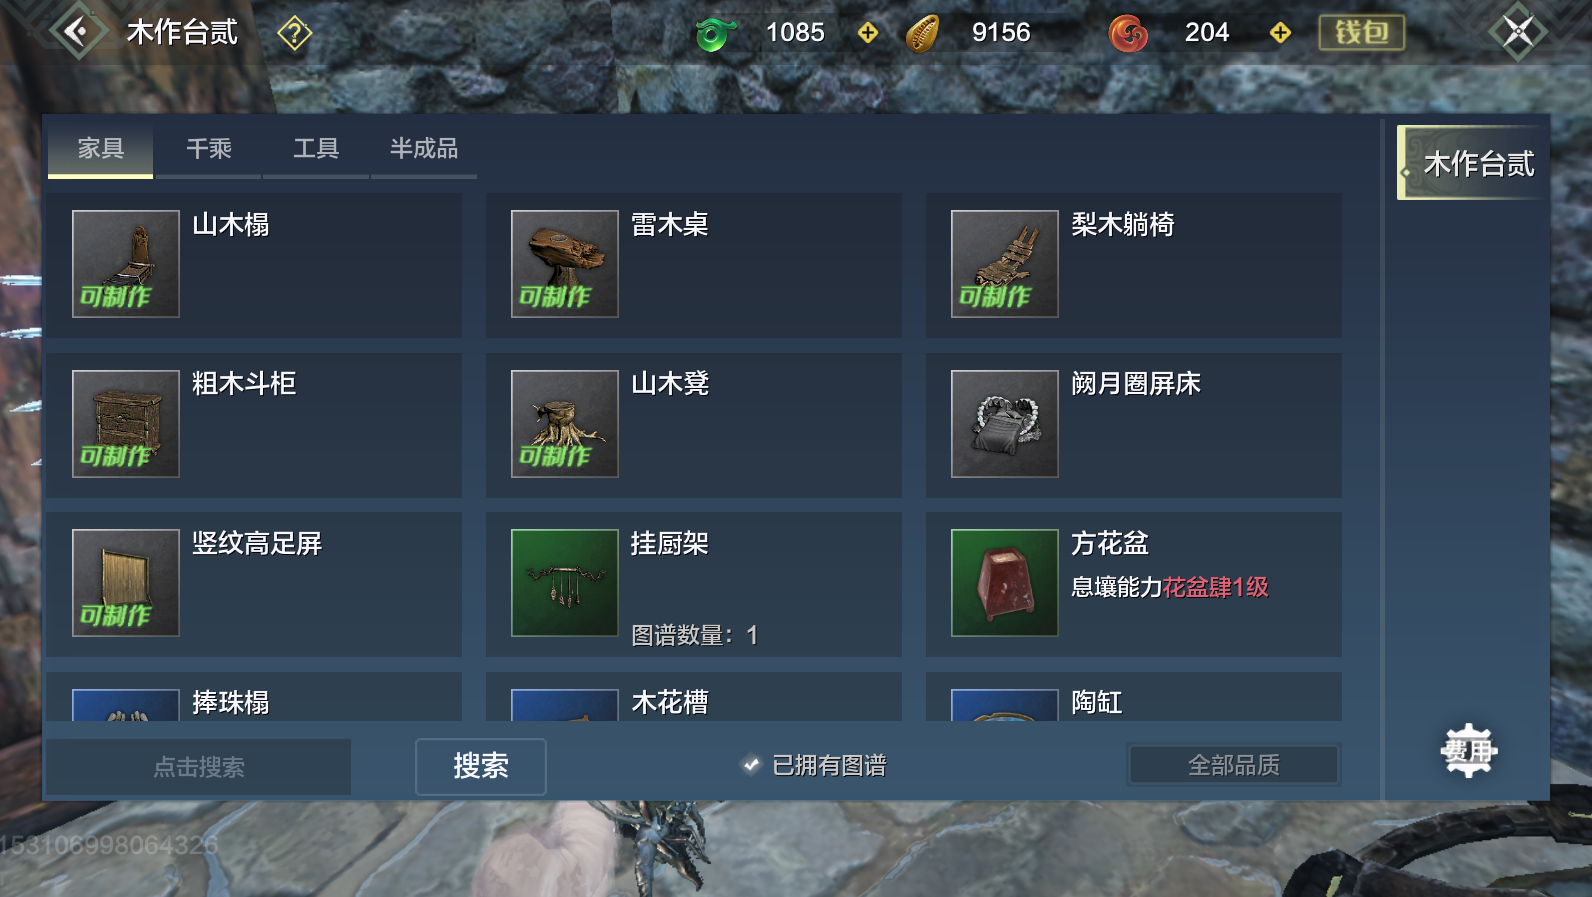Switch to the 干乘 tab

coord(209,149)
